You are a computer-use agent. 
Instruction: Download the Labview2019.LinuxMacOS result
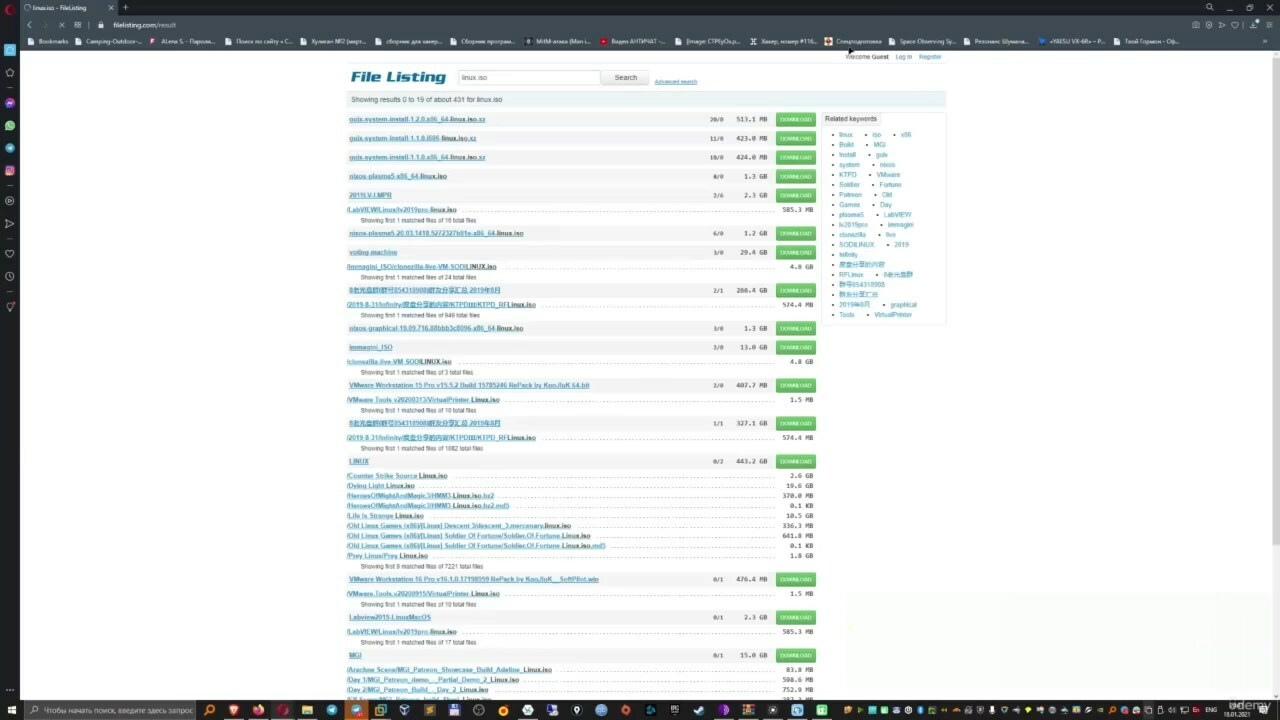pyautogui.click(x=795, y=617)
